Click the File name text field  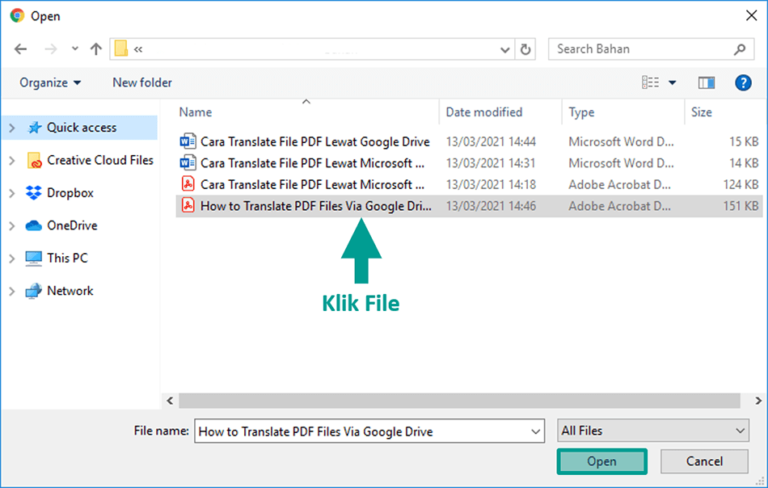click(x=362, y=431)
